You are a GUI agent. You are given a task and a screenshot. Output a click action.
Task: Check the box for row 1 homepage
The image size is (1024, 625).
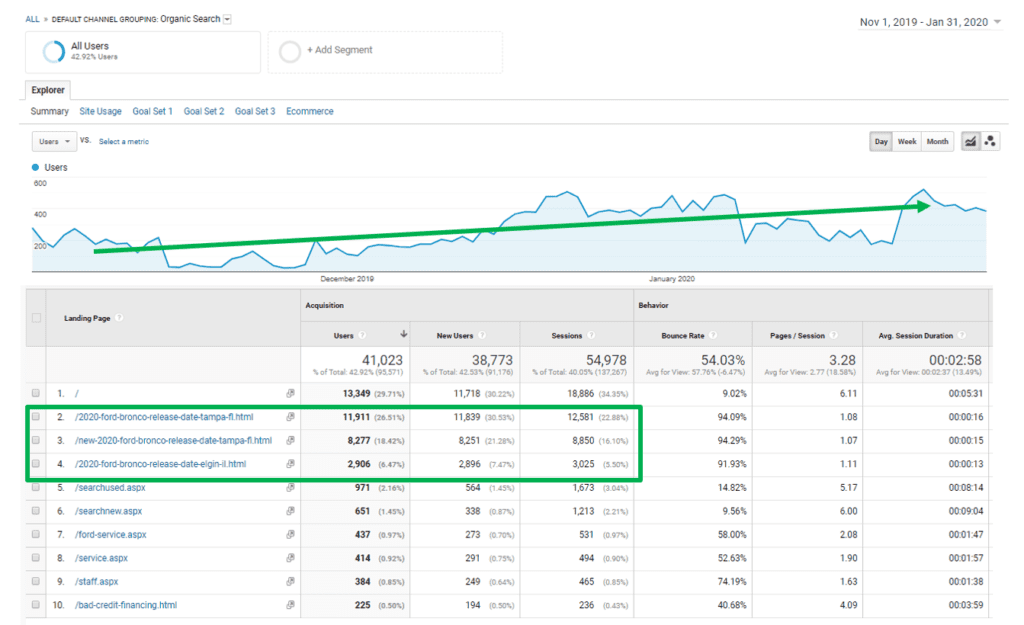(x=36, y=393)
